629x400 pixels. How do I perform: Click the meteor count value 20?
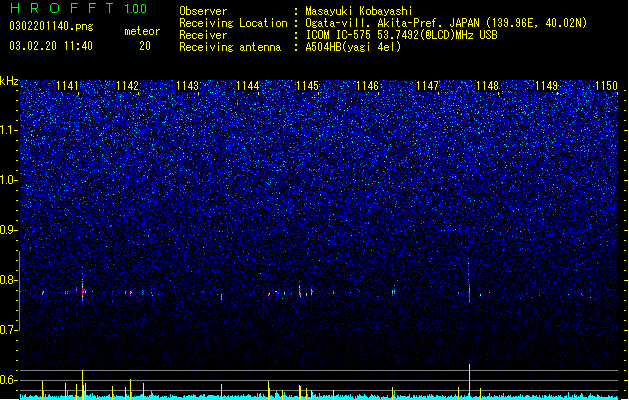click(145, 46)
